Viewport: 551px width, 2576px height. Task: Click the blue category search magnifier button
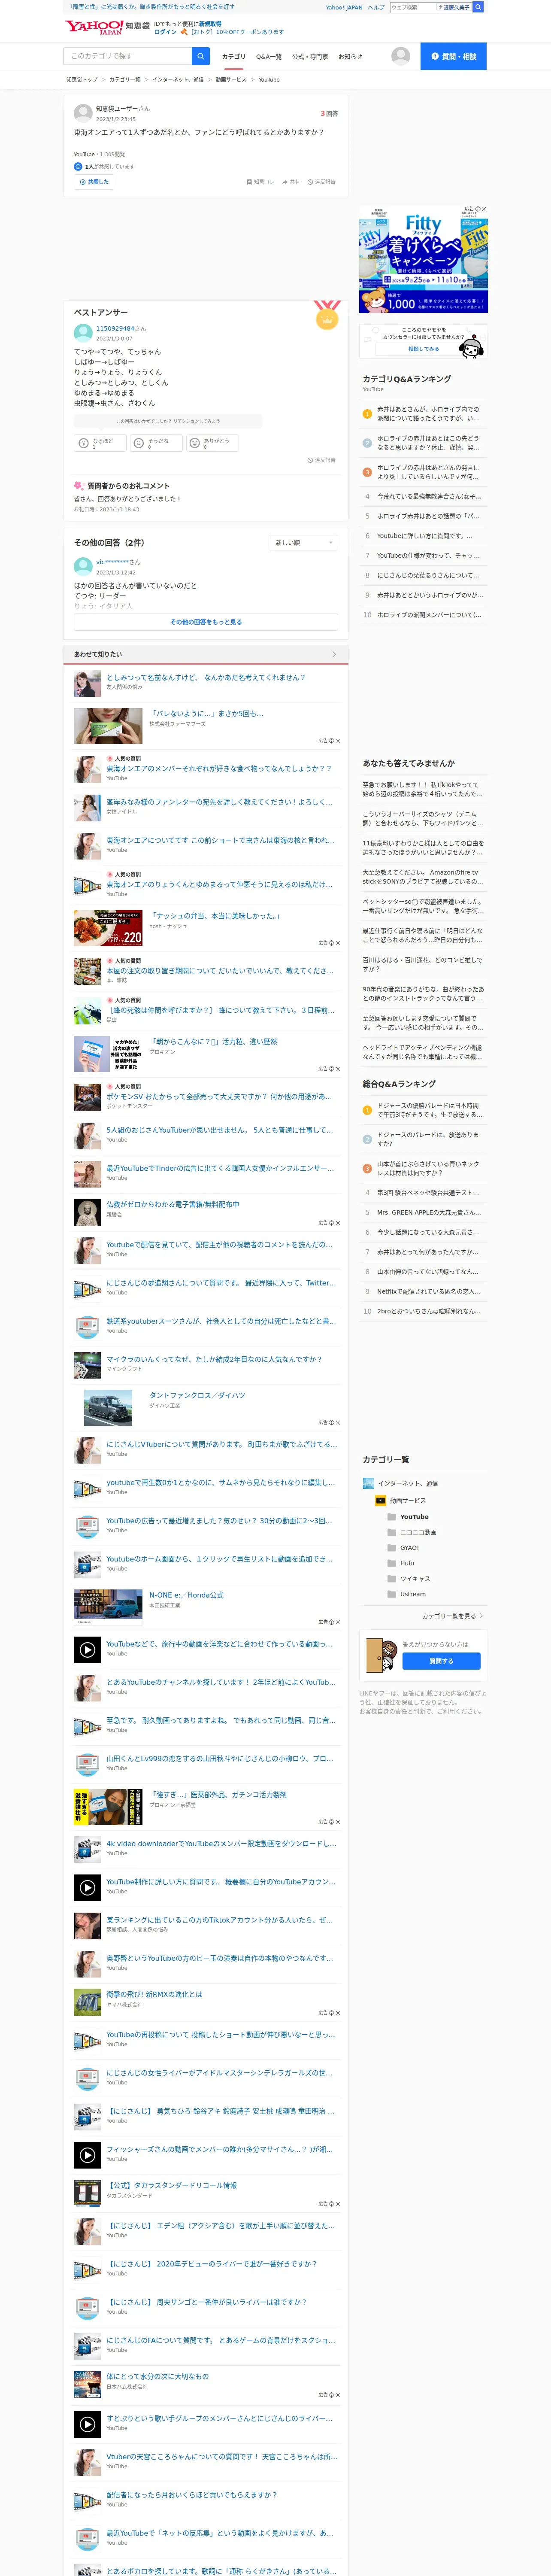click(201, 56)
